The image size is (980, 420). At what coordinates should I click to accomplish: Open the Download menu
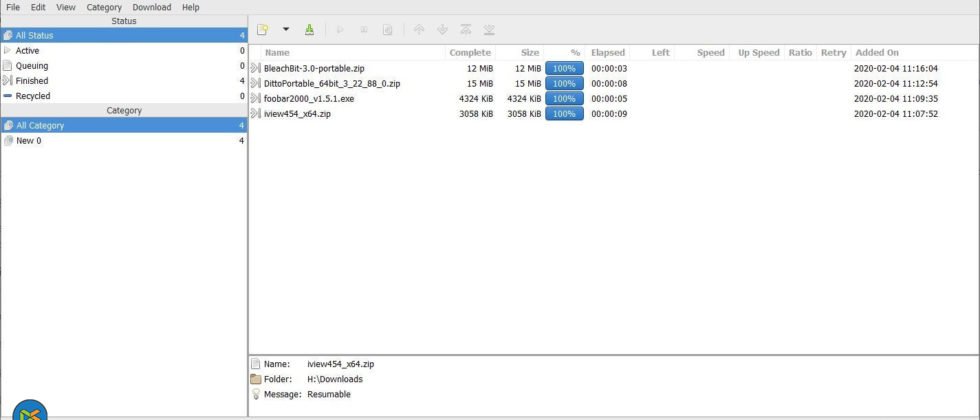tap(152, 8)
